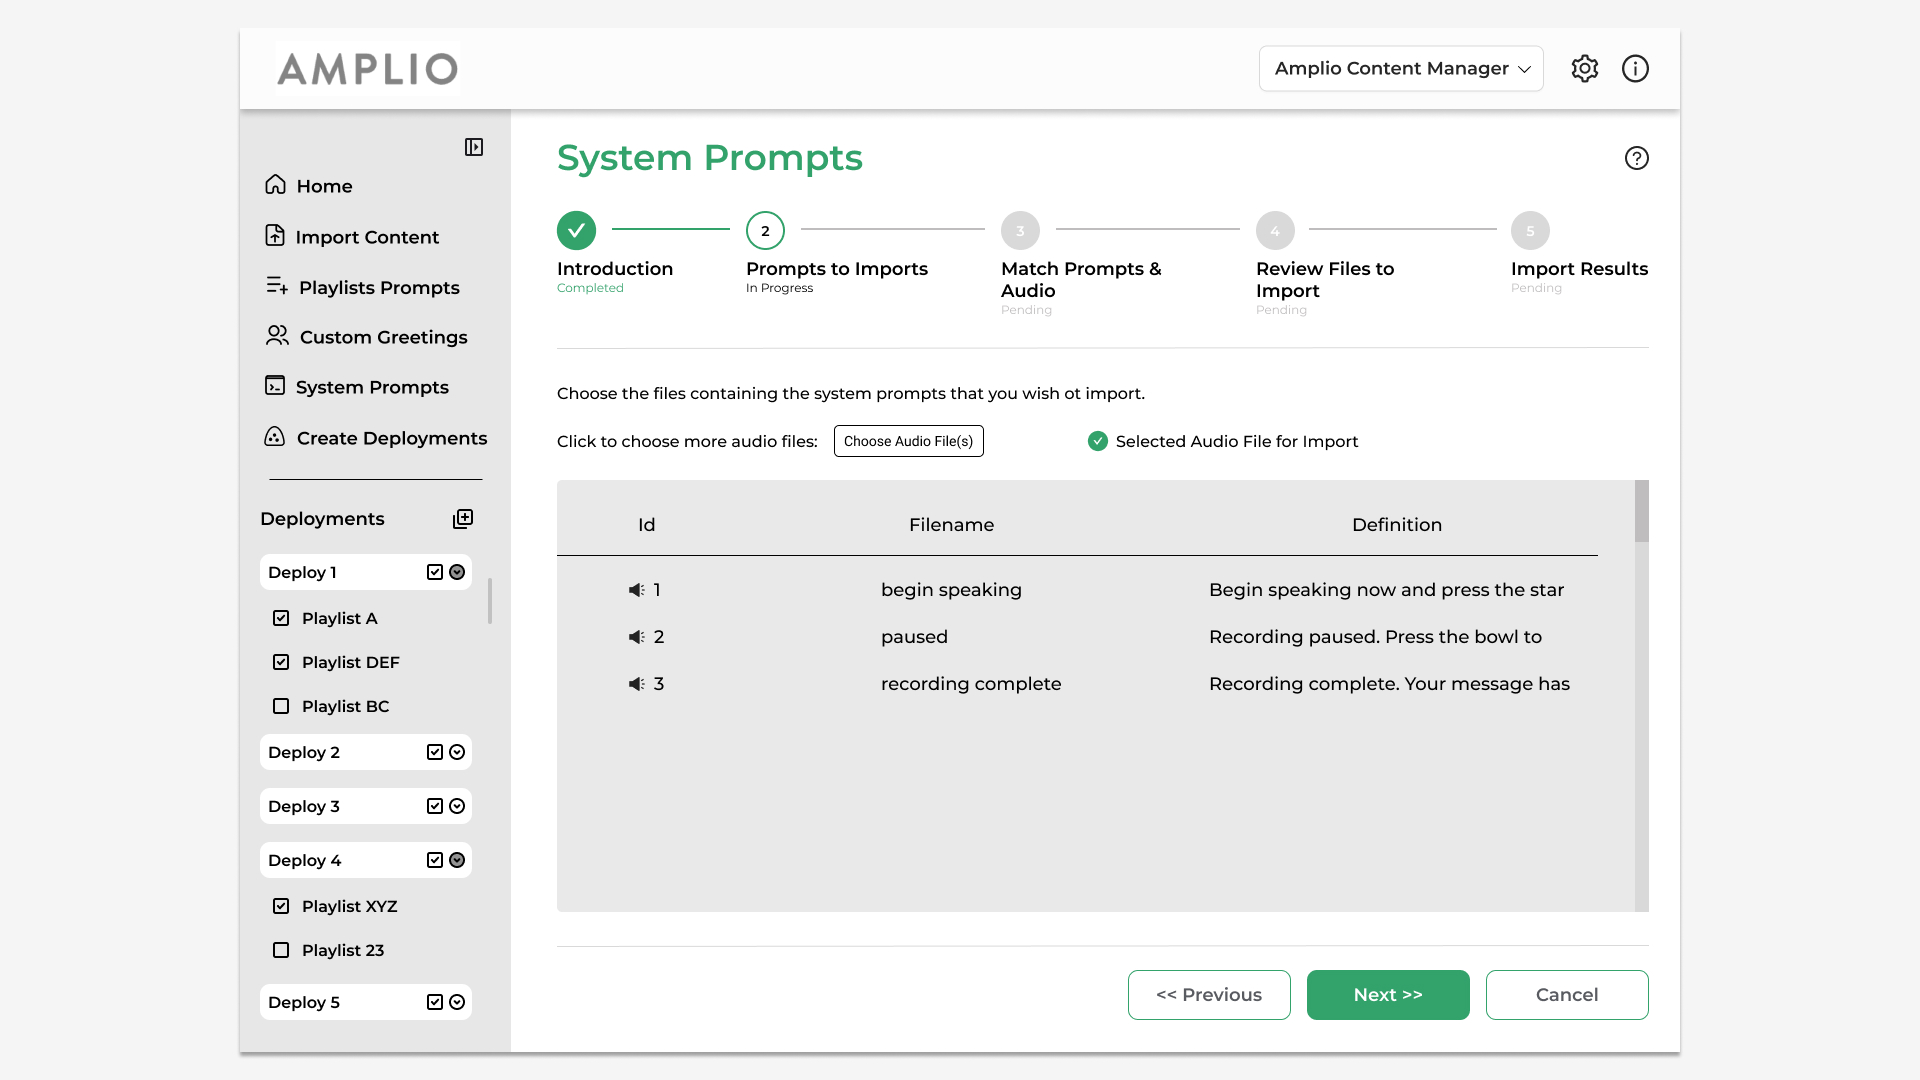Expand Deploy 3 chevron

click(x=457, y=806)
